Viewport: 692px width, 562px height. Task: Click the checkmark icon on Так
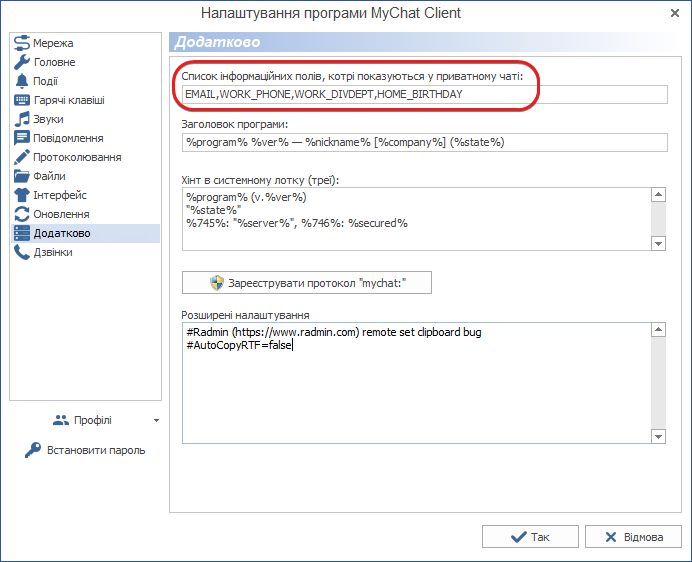519,537
